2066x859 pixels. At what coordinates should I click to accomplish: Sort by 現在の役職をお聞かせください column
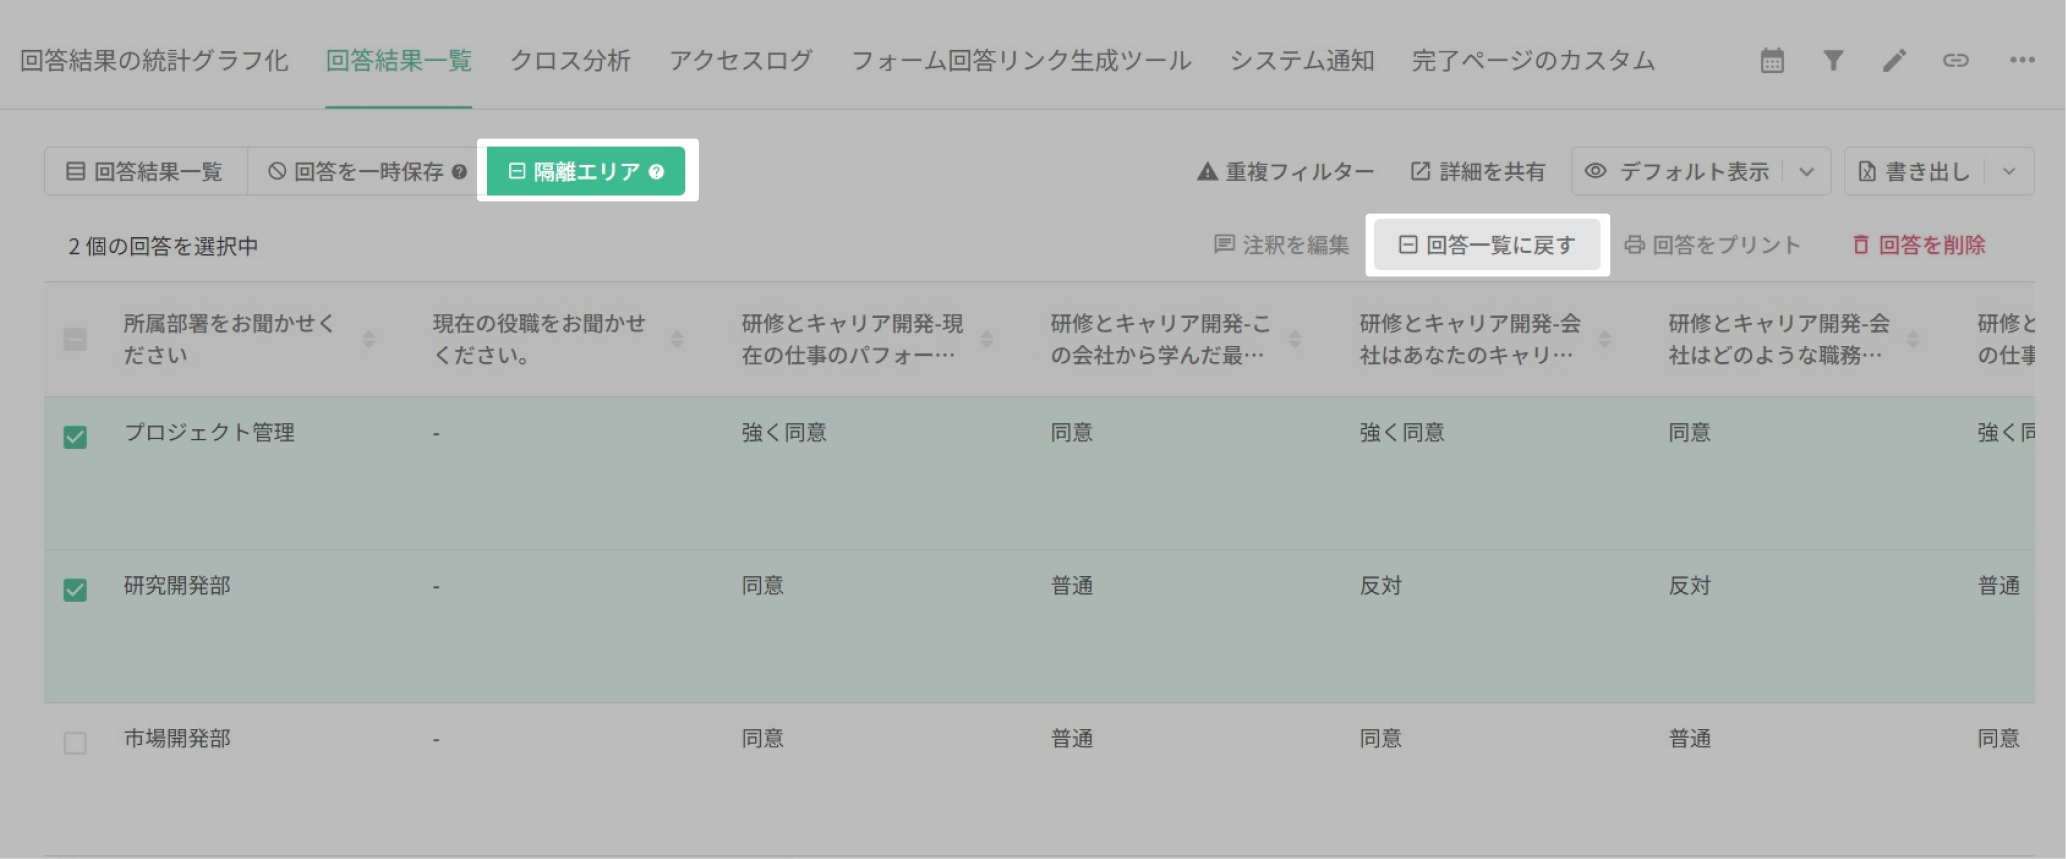tap(677, 339)
